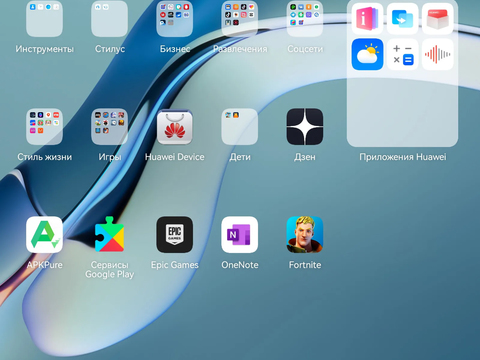Open the red Huawei box app icon
Viewport: 480px width, 360px height.
point(438,19)
